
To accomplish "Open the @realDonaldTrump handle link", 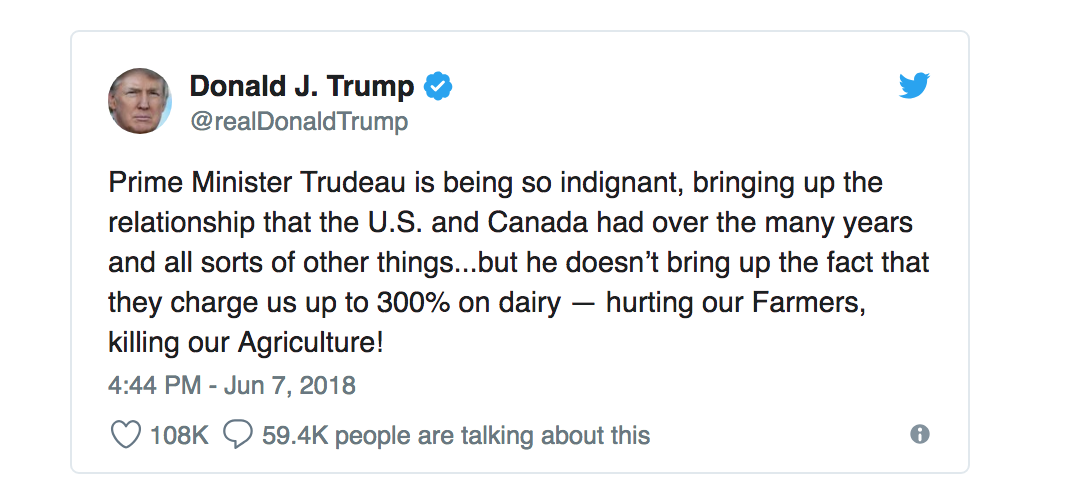I will click(298, 122).
